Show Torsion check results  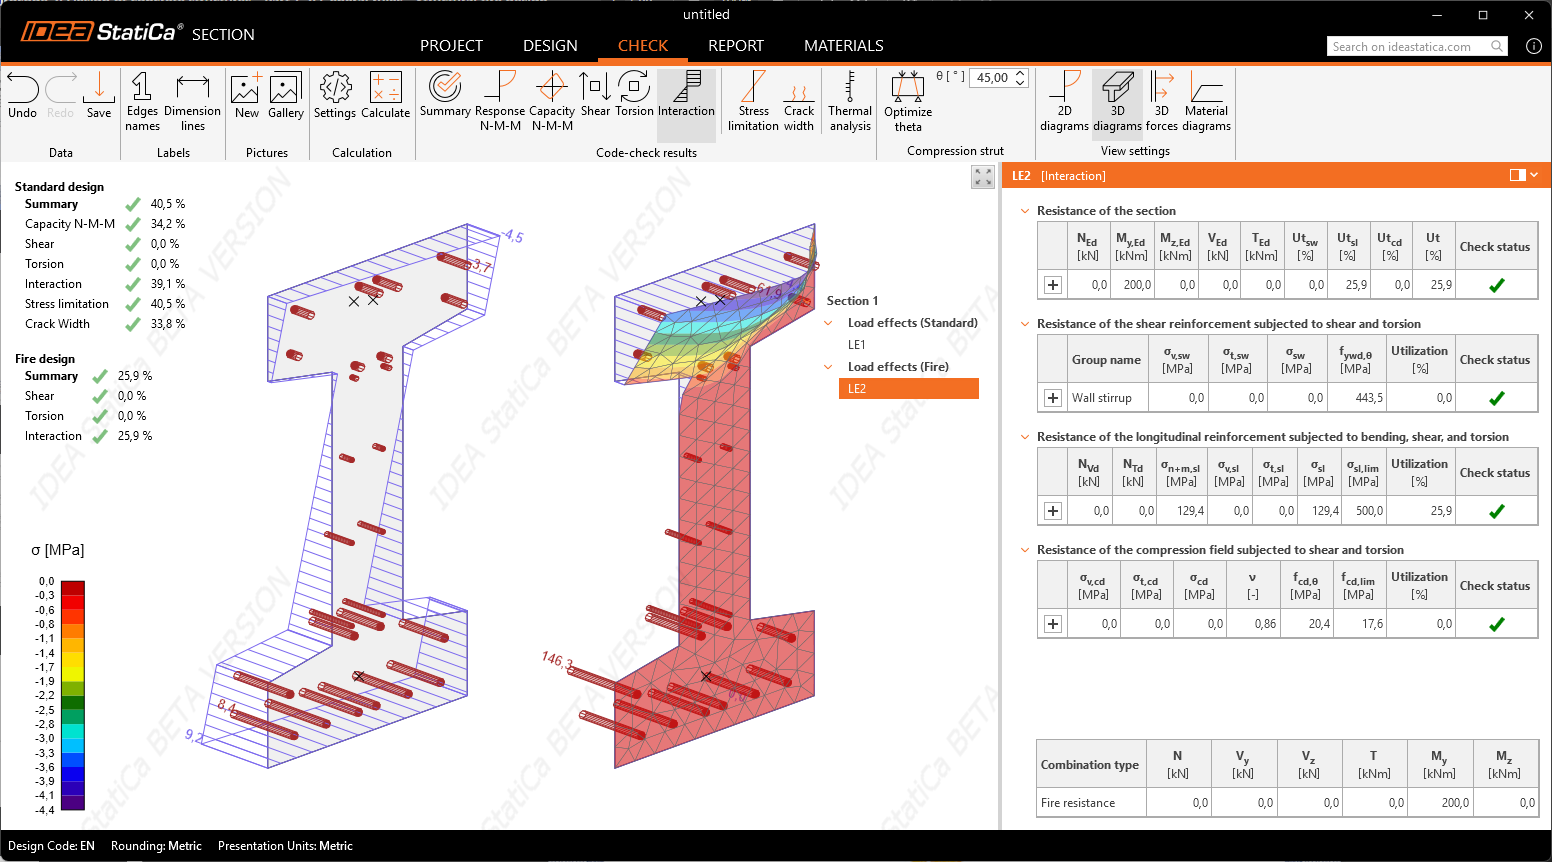(634, 96)
